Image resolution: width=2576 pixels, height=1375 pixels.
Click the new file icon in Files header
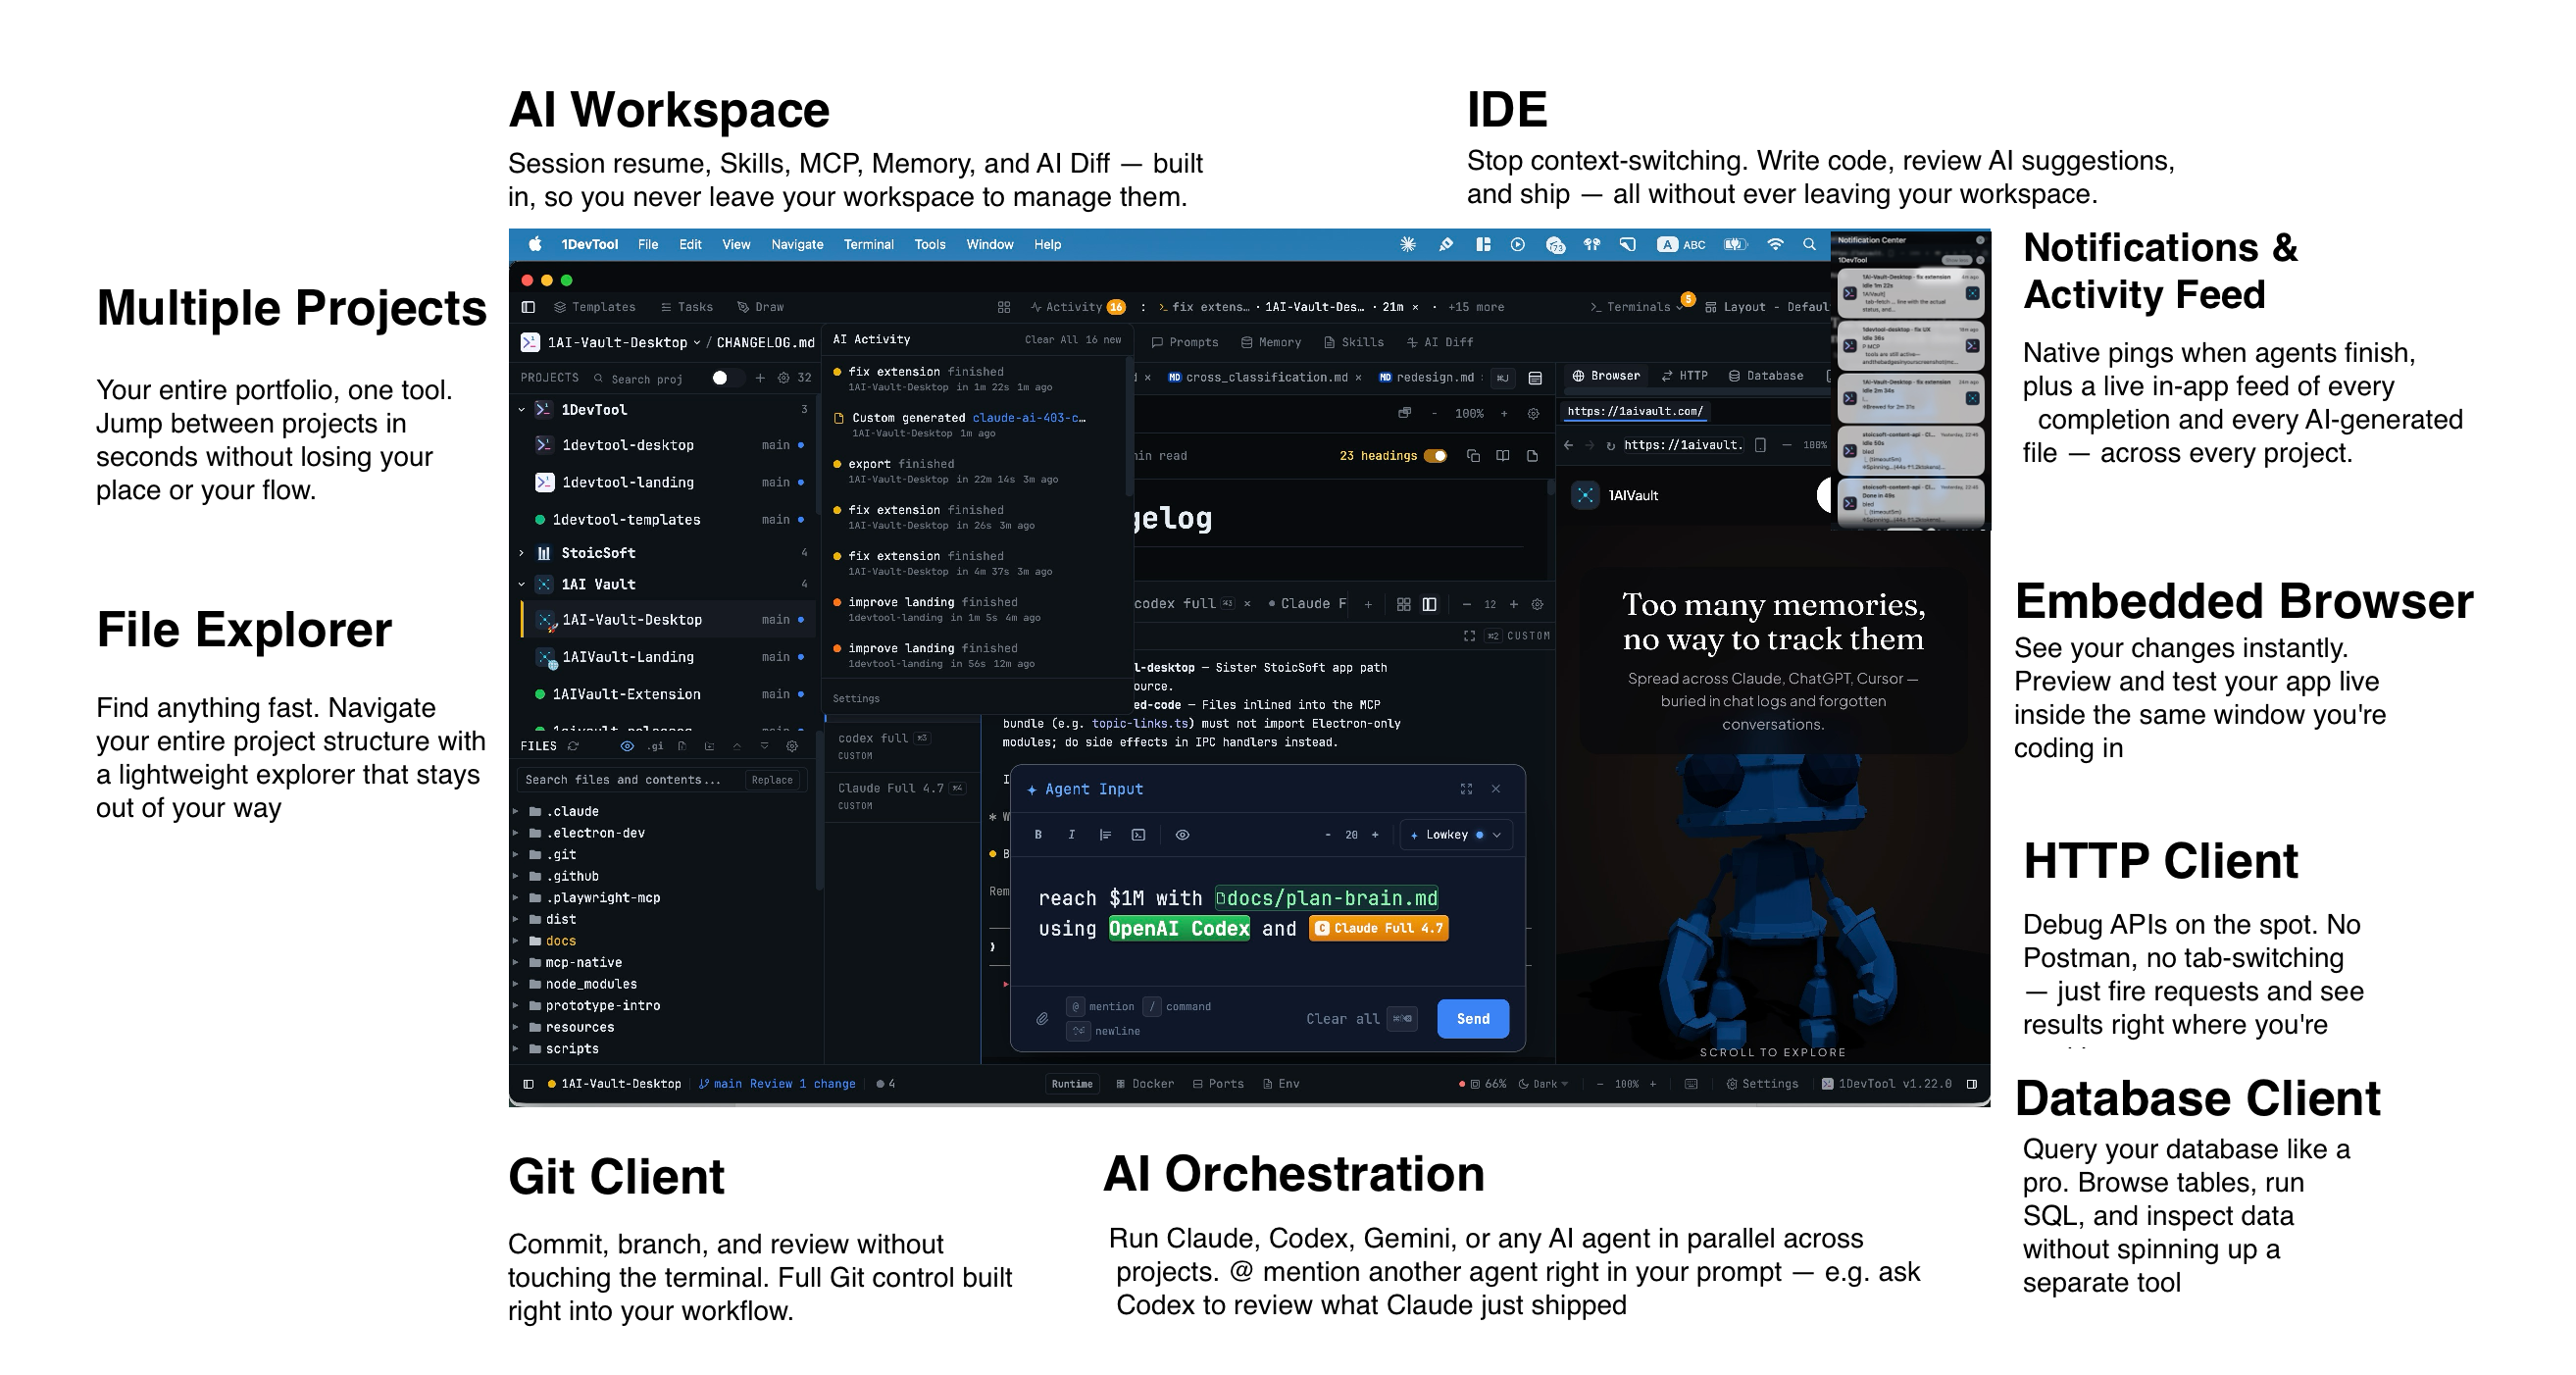[x=682, y=746]
